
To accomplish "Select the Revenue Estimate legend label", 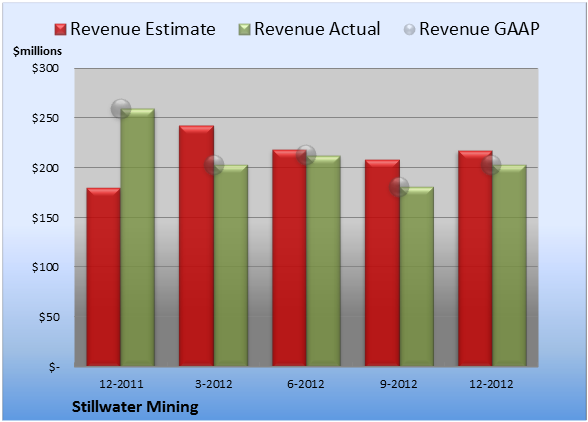I will pyautogui.click(x=143, y=29).
